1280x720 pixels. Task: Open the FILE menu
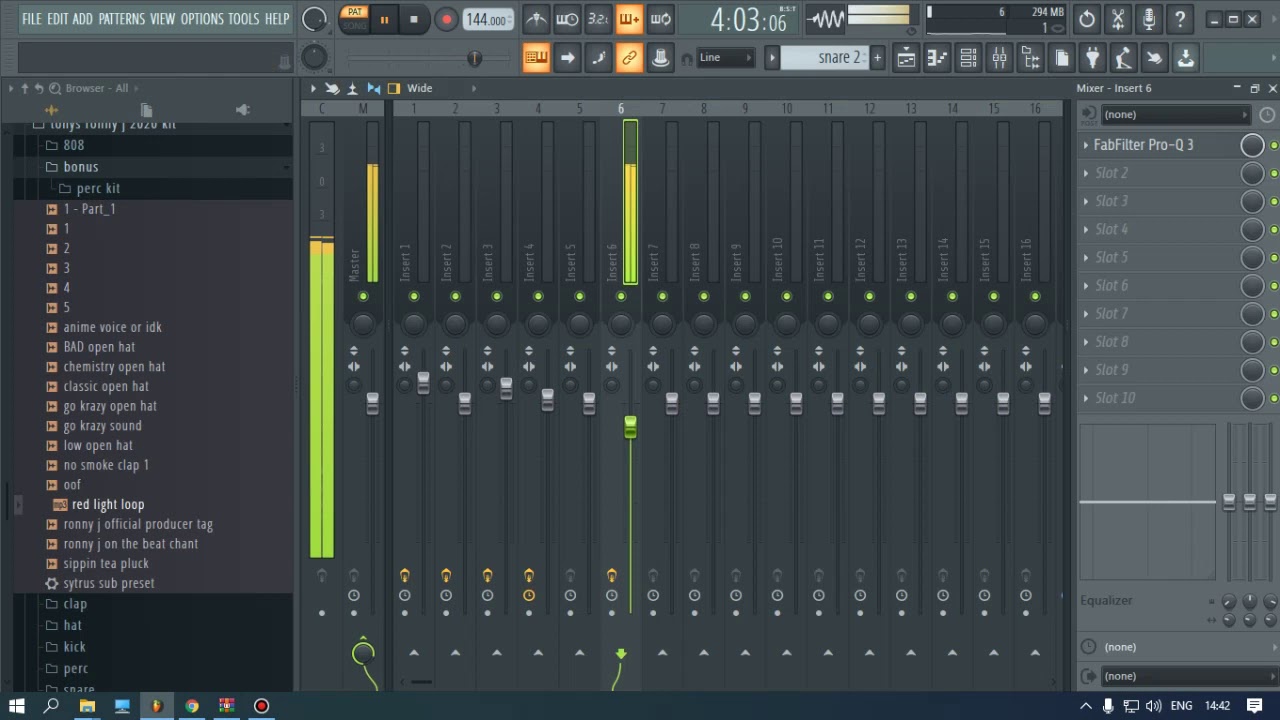coord(32,19)
